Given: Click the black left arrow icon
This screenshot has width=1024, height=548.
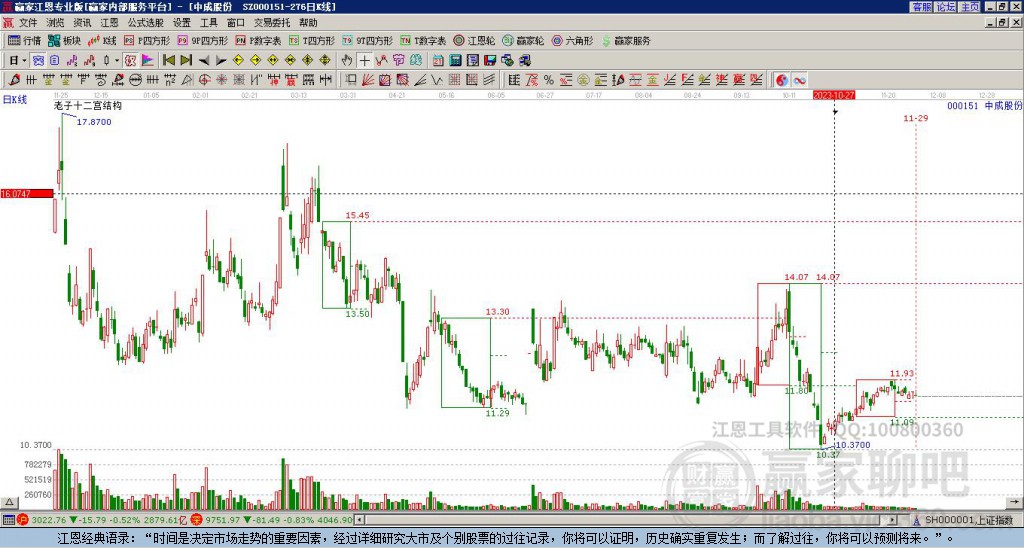Looking at the screenshot, I should point(203,61).
